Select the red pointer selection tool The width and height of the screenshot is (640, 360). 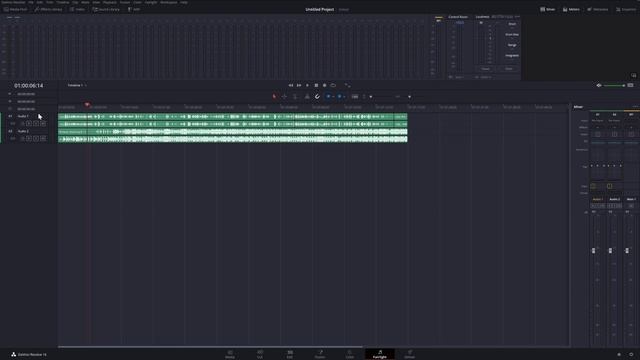tap(274, 96)
